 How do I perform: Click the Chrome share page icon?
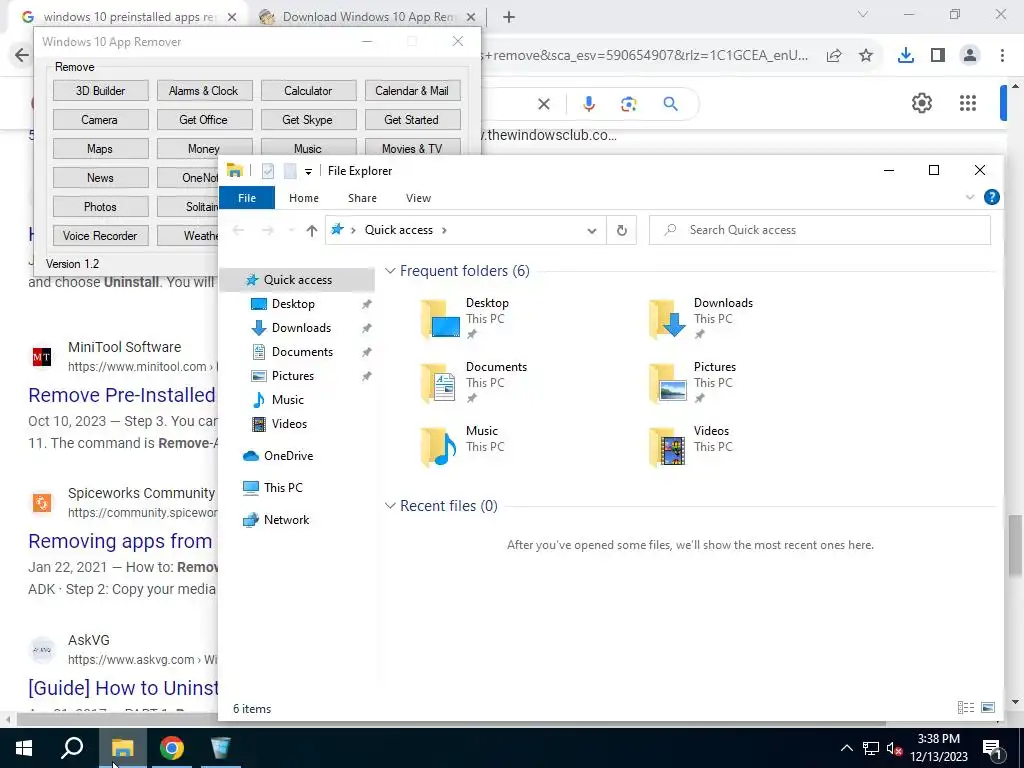834,56
